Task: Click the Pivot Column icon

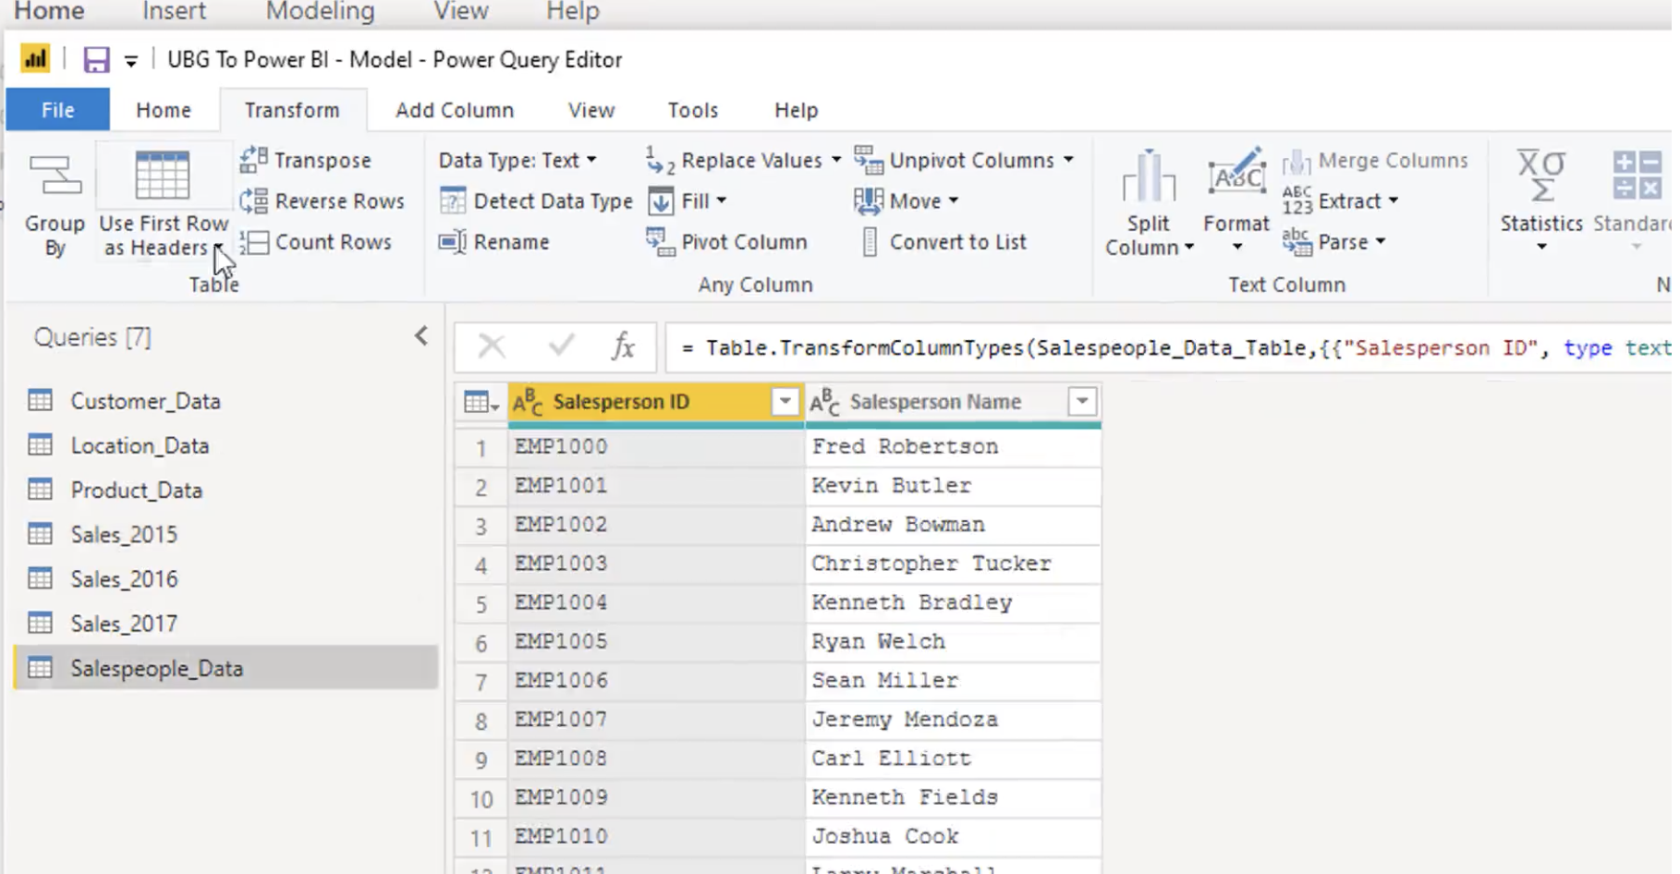Action: pyautogui.click(x=660, y=242)
